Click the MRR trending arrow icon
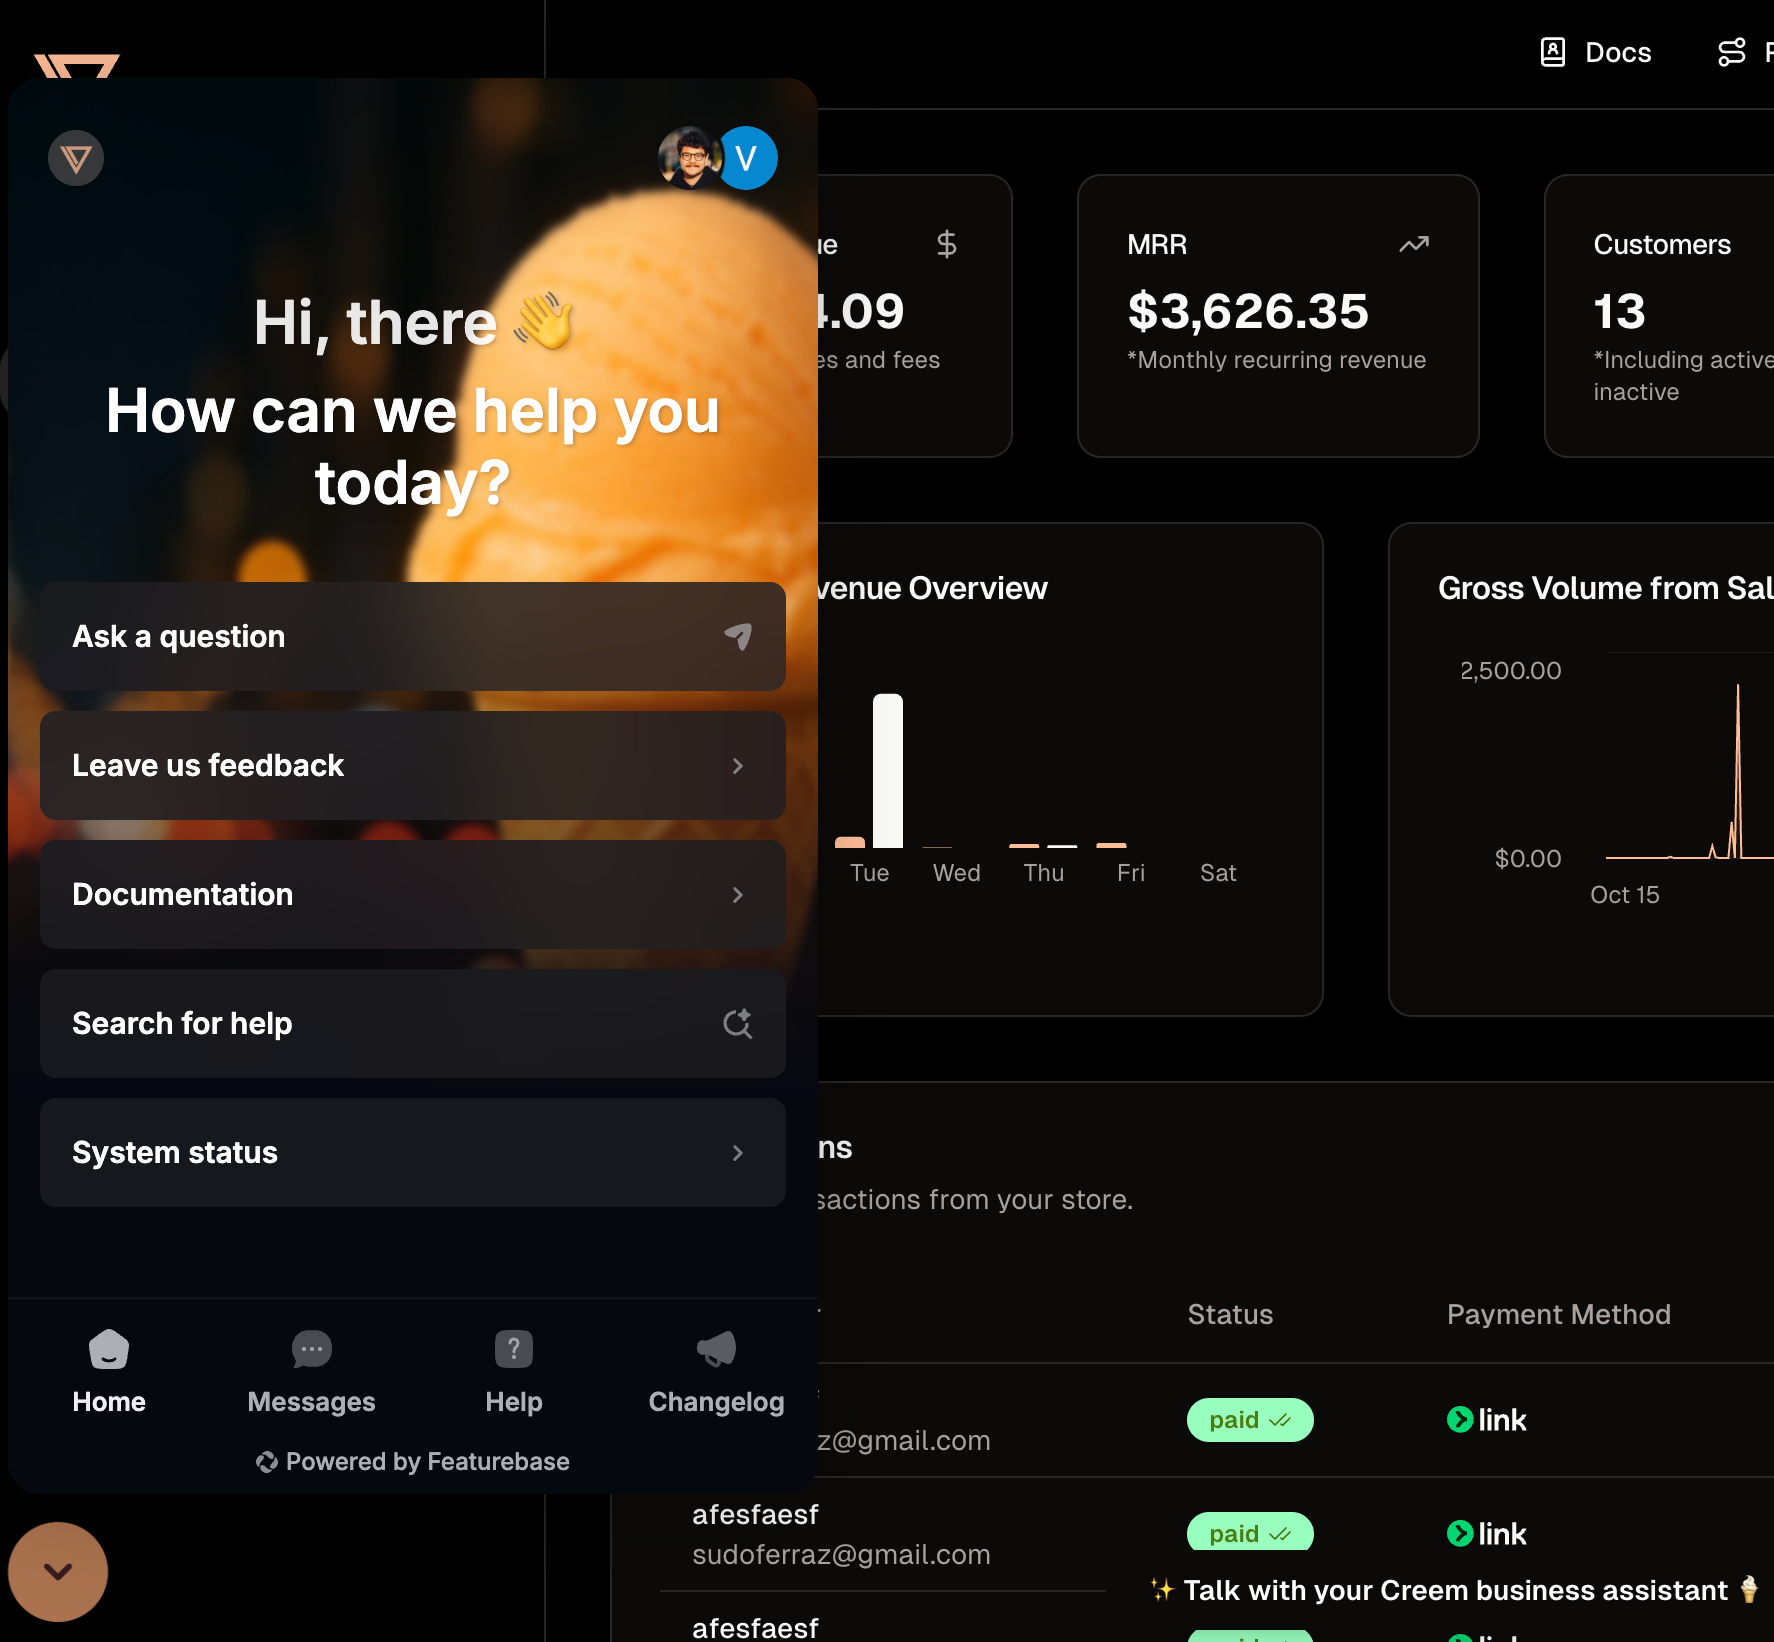The height and width of the screenshot is (1642, 1774). click(x=1414, y=244)
